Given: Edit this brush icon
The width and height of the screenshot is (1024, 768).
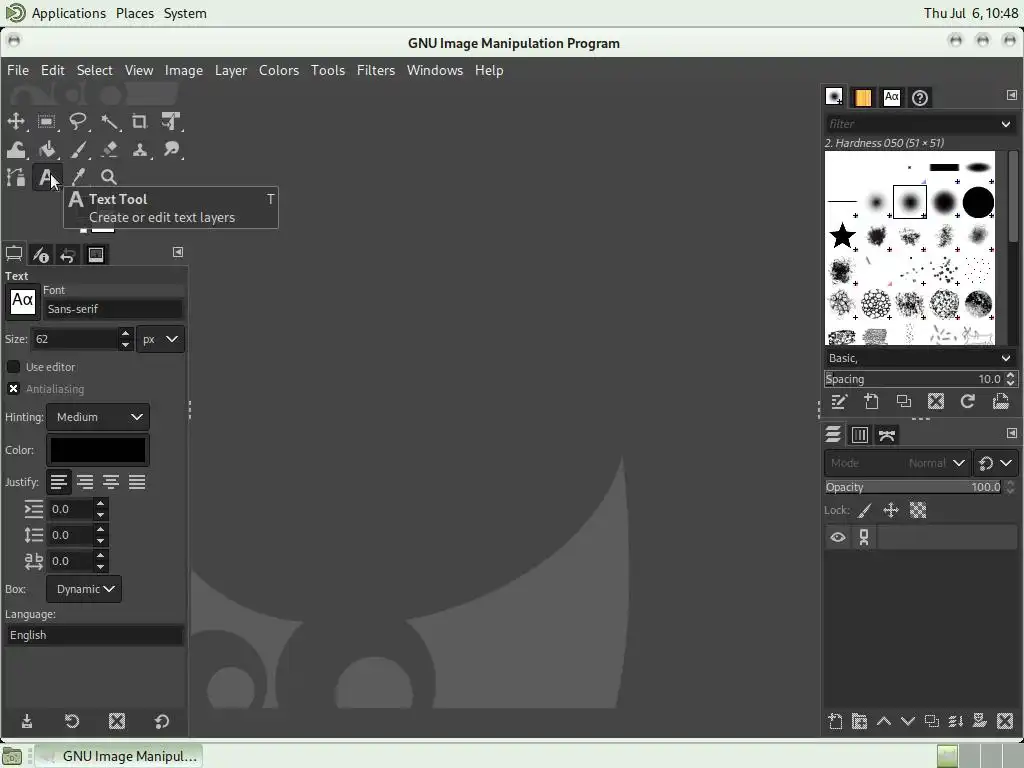Looking at the screenshot, I should (839, 402).
